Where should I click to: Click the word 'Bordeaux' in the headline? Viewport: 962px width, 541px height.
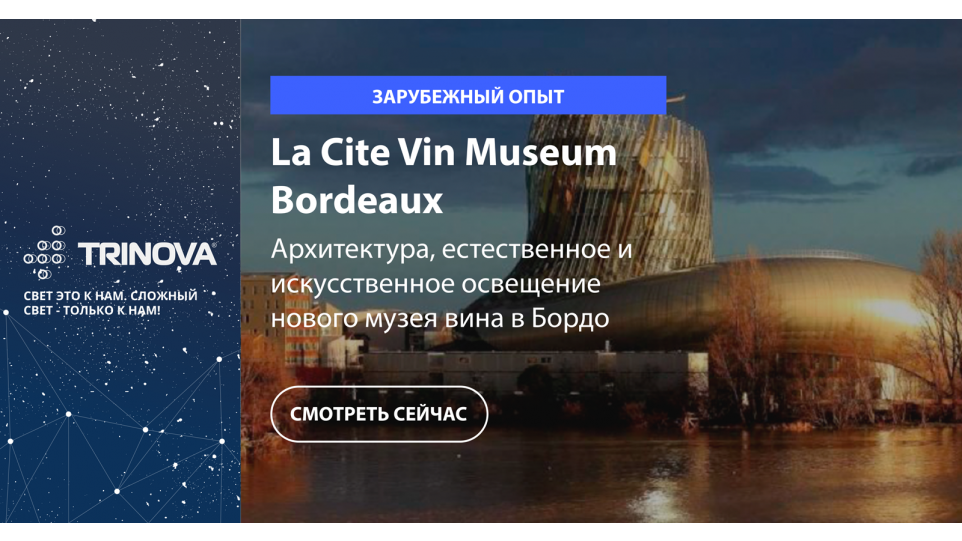point(356,199)
